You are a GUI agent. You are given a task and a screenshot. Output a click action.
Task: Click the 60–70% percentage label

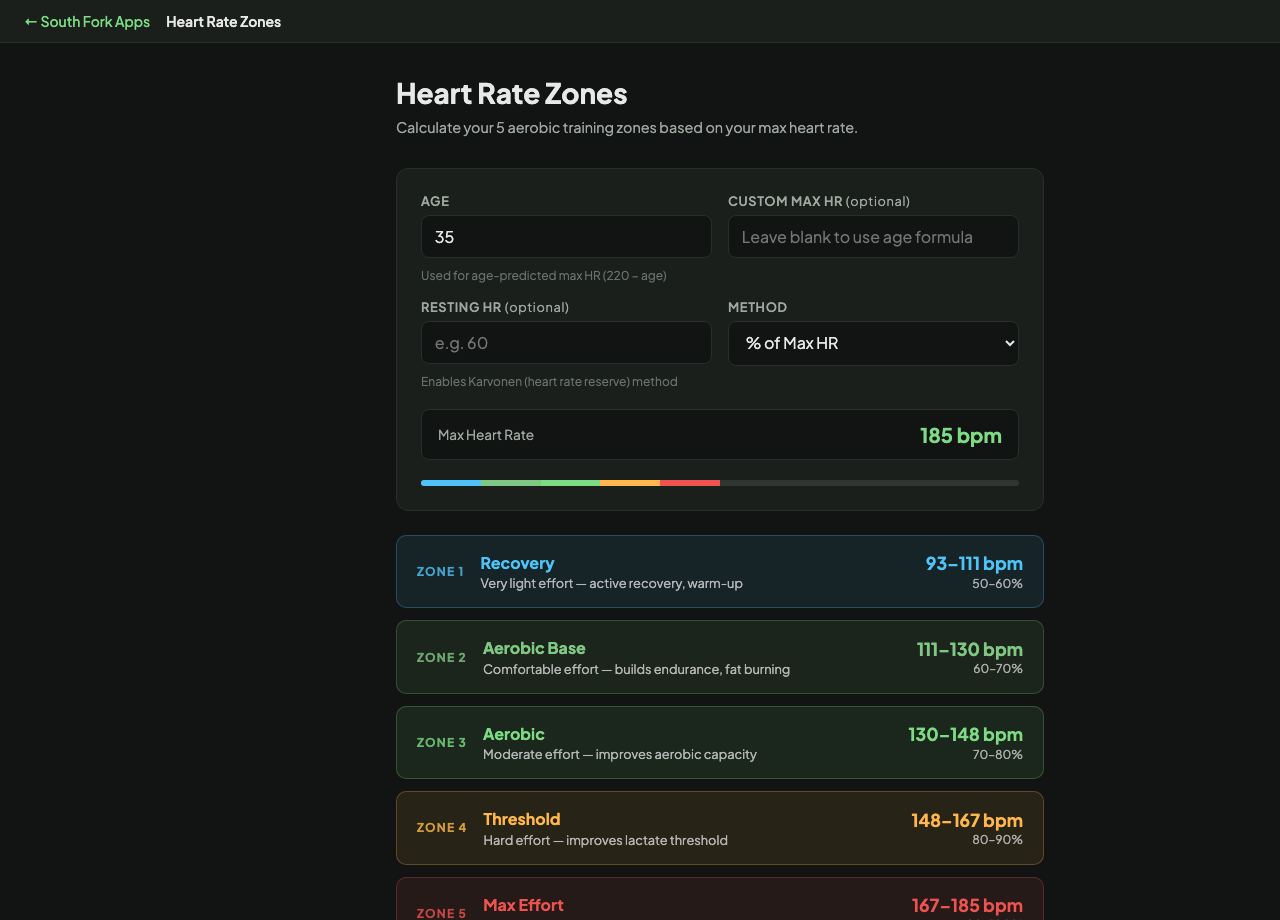(997, 669)
